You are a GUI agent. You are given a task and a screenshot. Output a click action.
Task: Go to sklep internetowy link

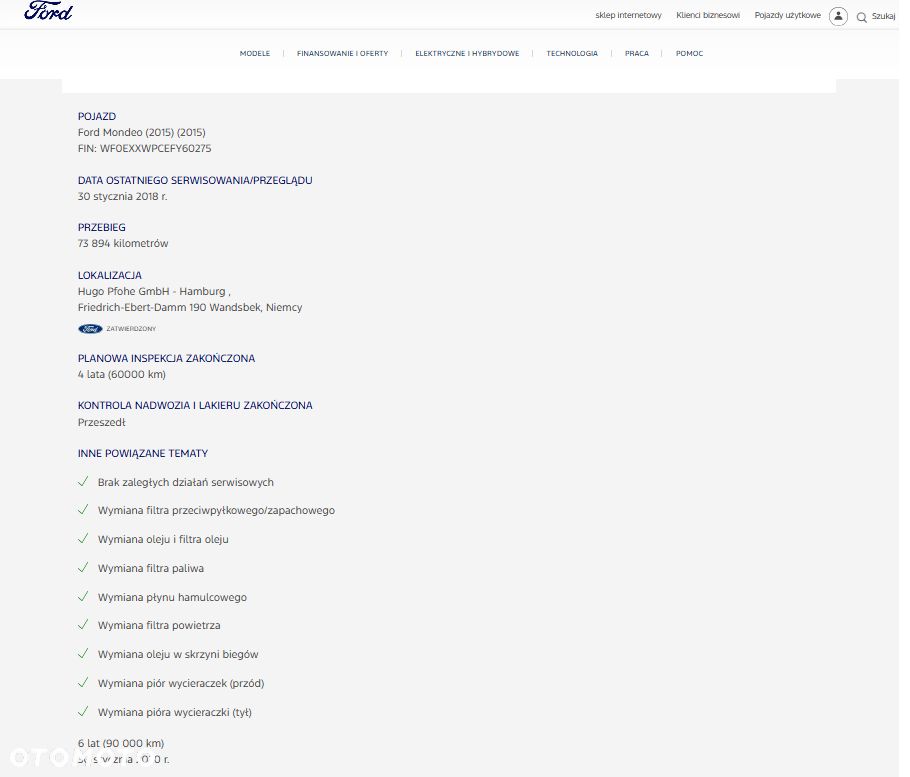click(x=629, y=16)
